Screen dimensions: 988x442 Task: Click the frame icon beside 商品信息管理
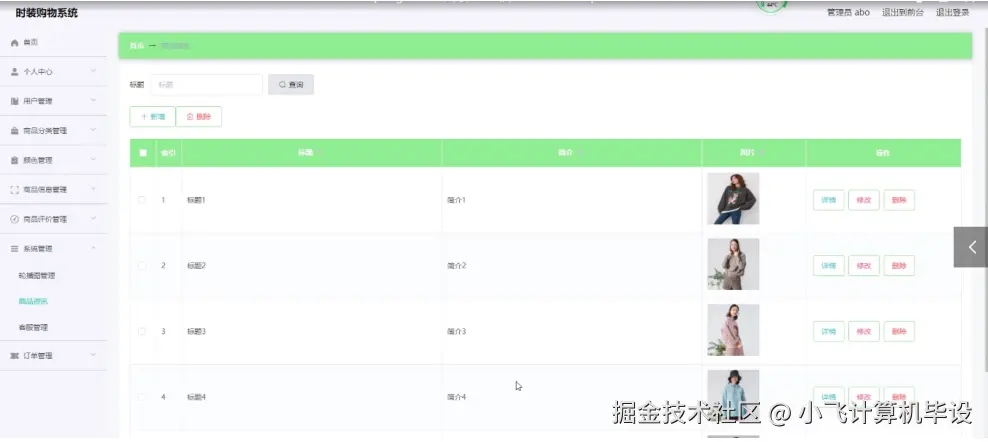click(14, 190)
